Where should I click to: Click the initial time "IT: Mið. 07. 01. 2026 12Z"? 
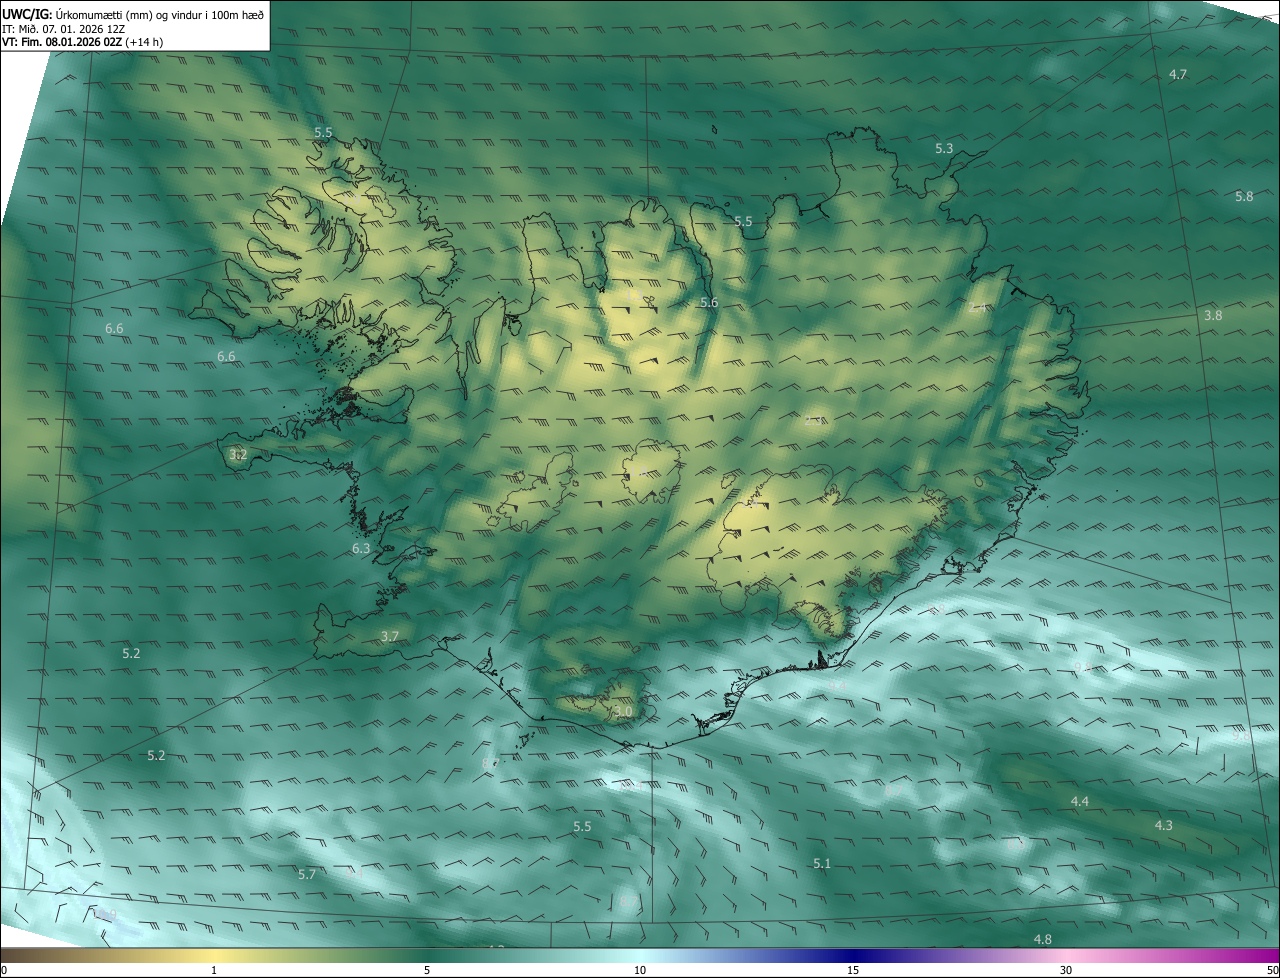(x=64, y=29)
